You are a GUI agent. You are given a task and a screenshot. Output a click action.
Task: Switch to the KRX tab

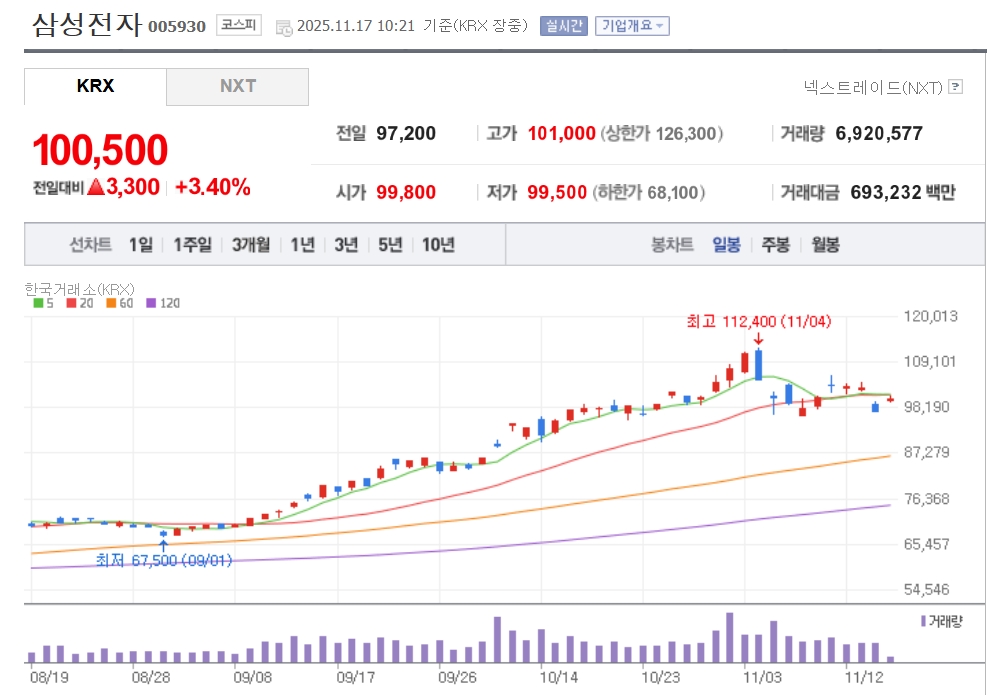tap(95, 87)
